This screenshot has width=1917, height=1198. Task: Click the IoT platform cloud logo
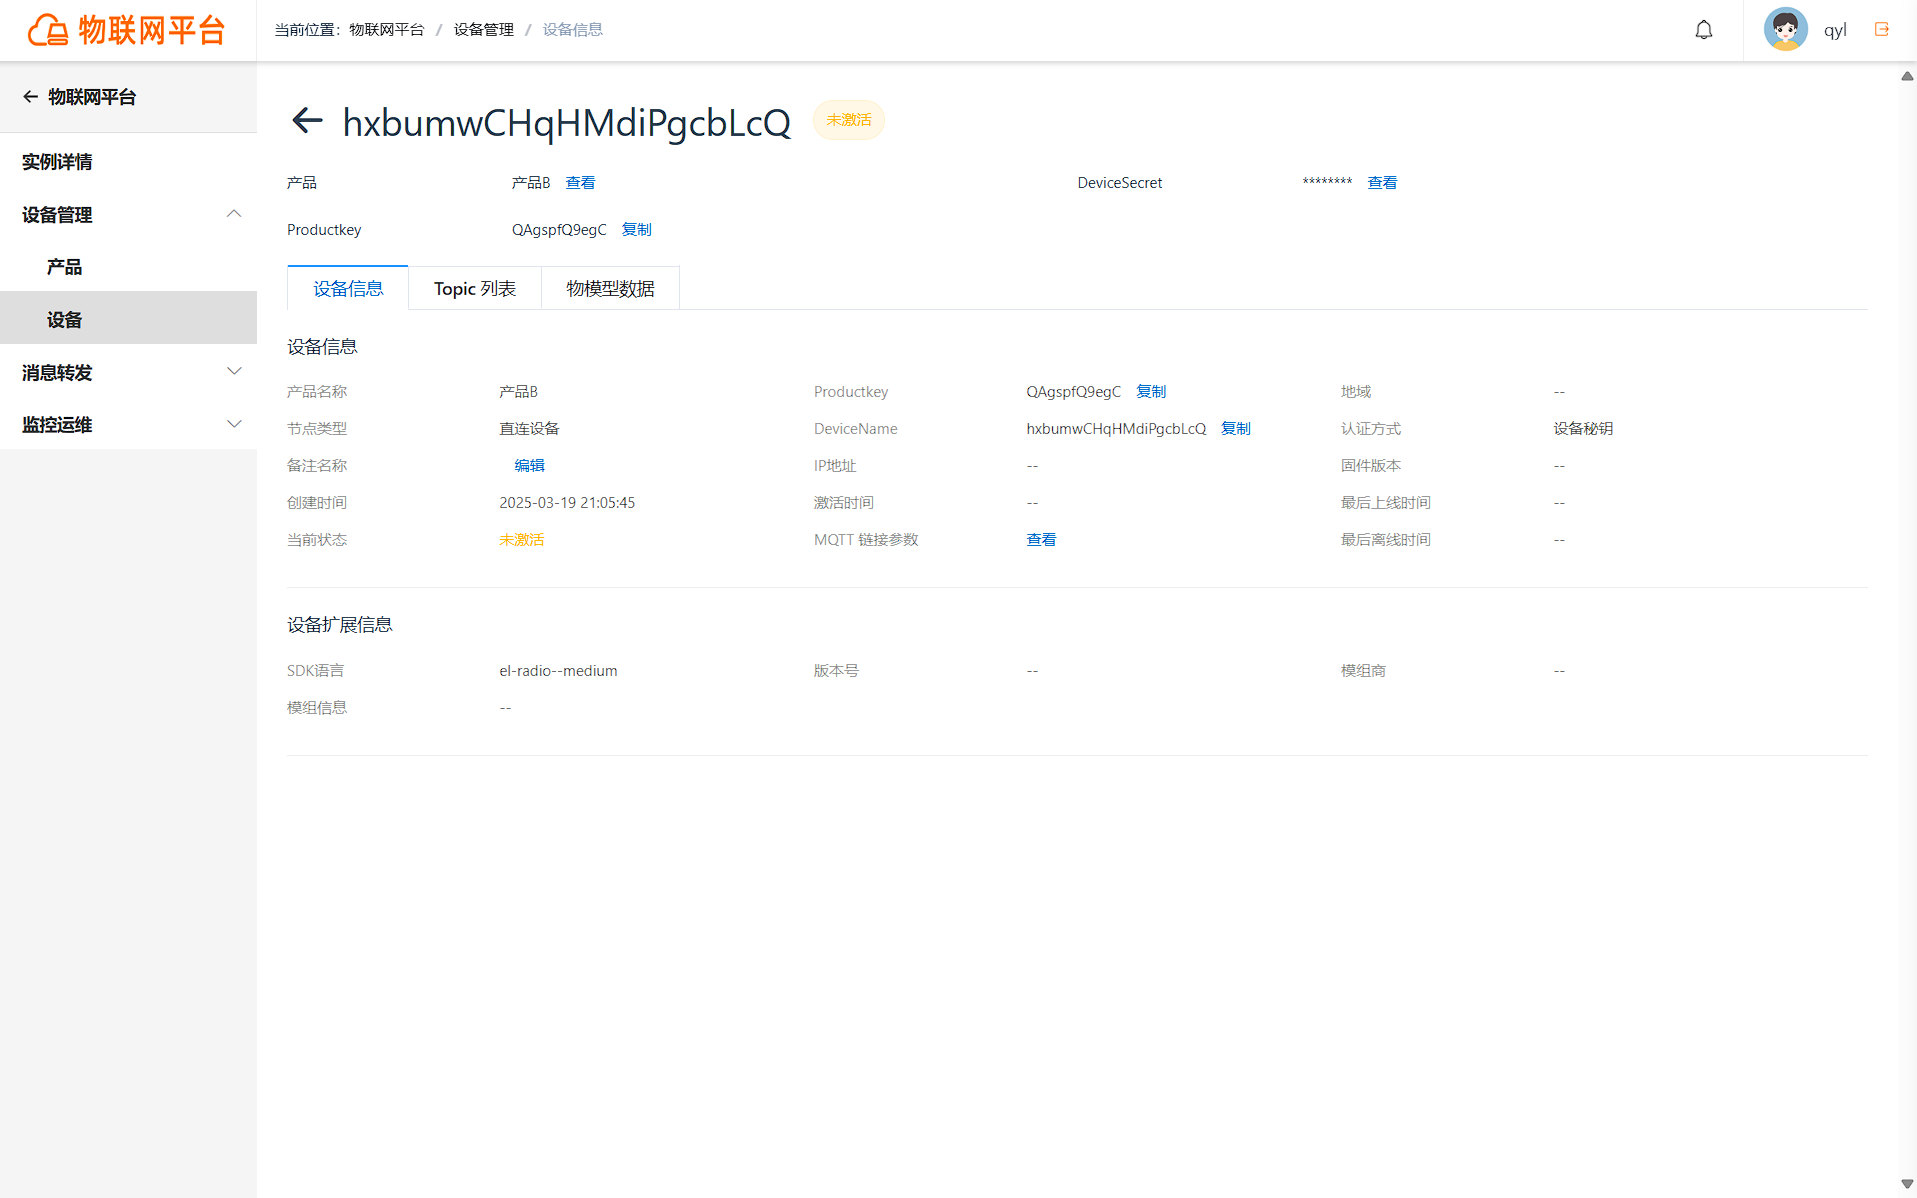[47, 30]
